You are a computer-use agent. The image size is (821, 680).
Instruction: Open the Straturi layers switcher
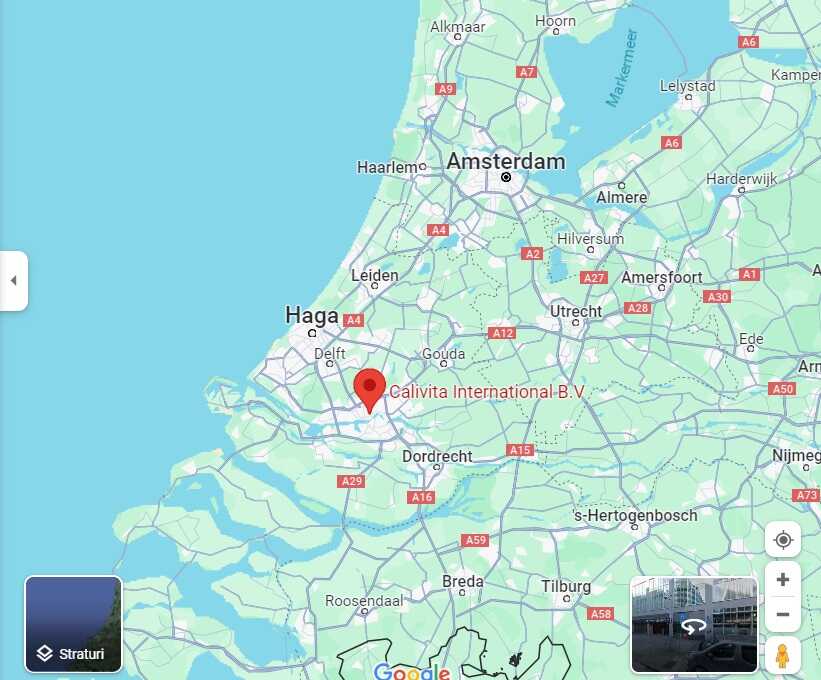73,624
